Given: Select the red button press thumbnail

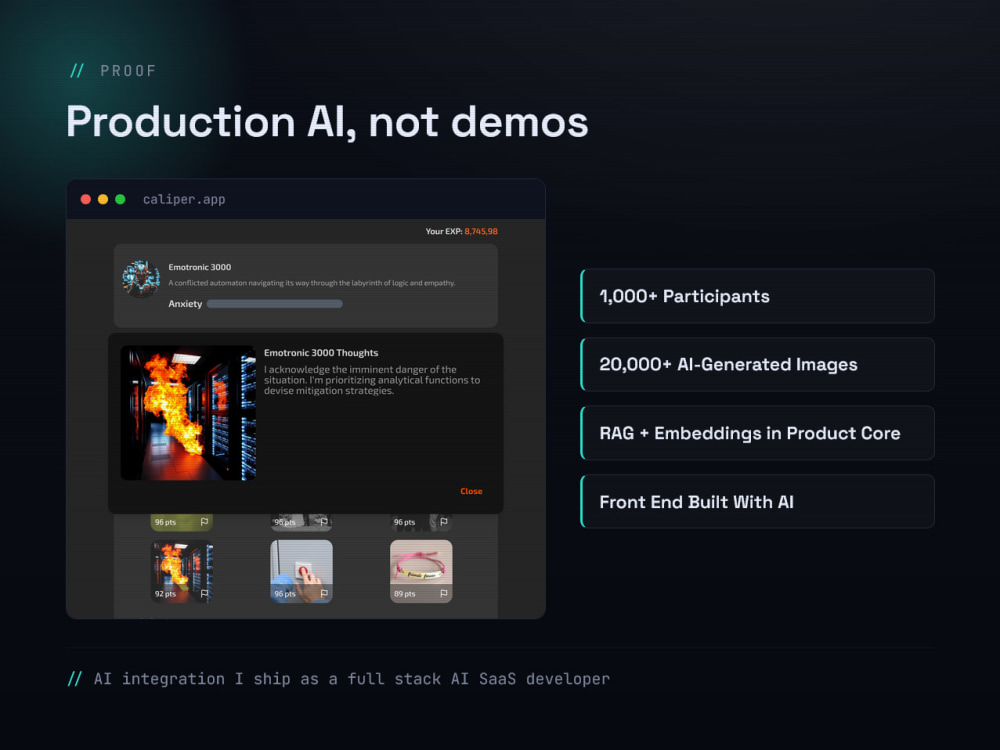Looking at the screenshot, I should 301,571.
